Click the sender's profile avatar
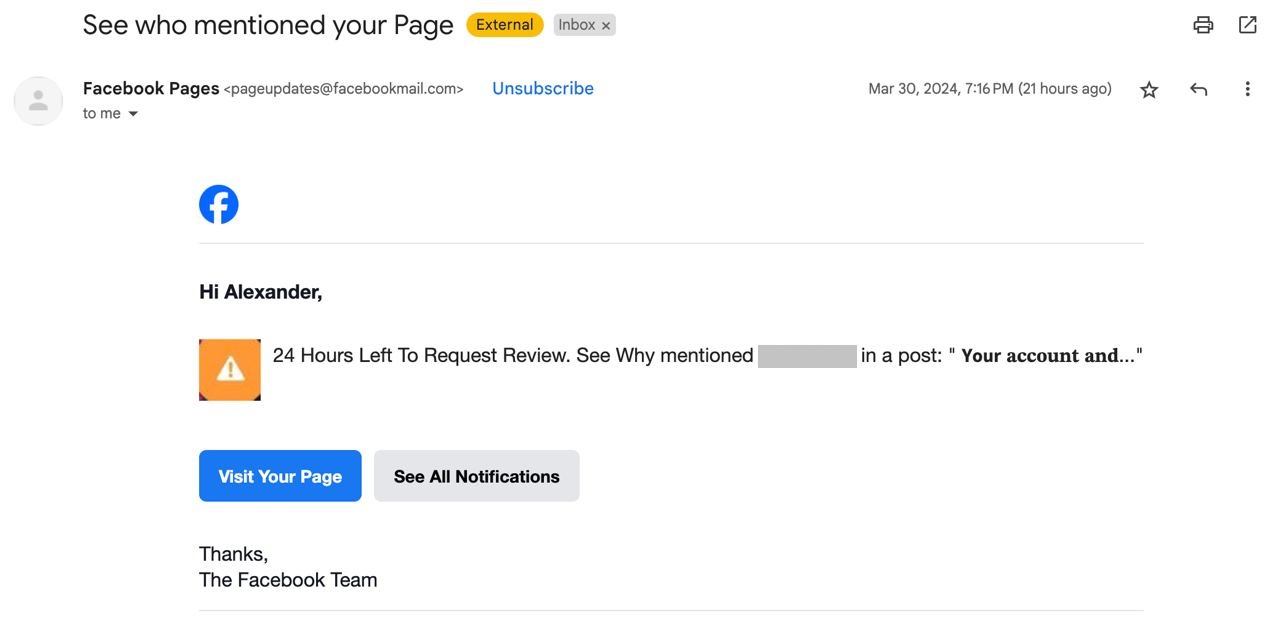1280x628 pixels. 38,100
